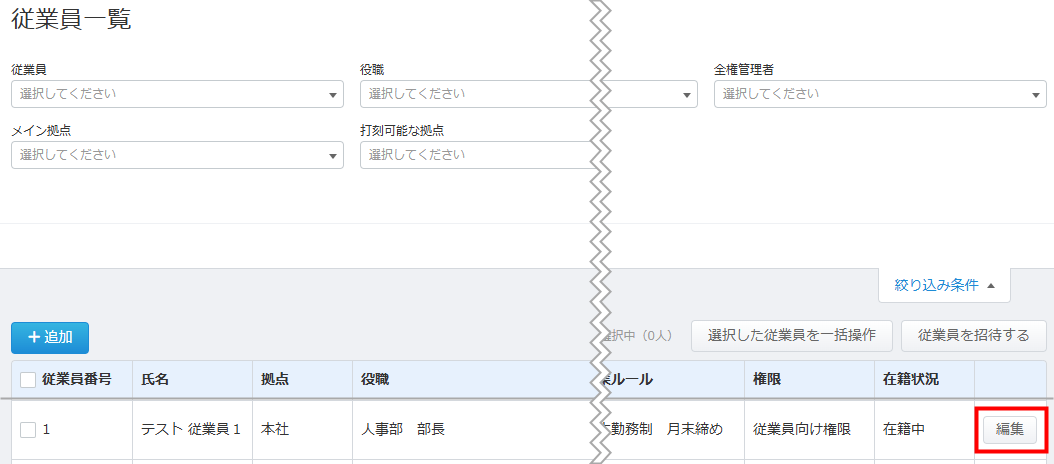The width and height of the screenshot is (1054, 464).
Task: Click the 氏名 column header
Action: (155, 380)
